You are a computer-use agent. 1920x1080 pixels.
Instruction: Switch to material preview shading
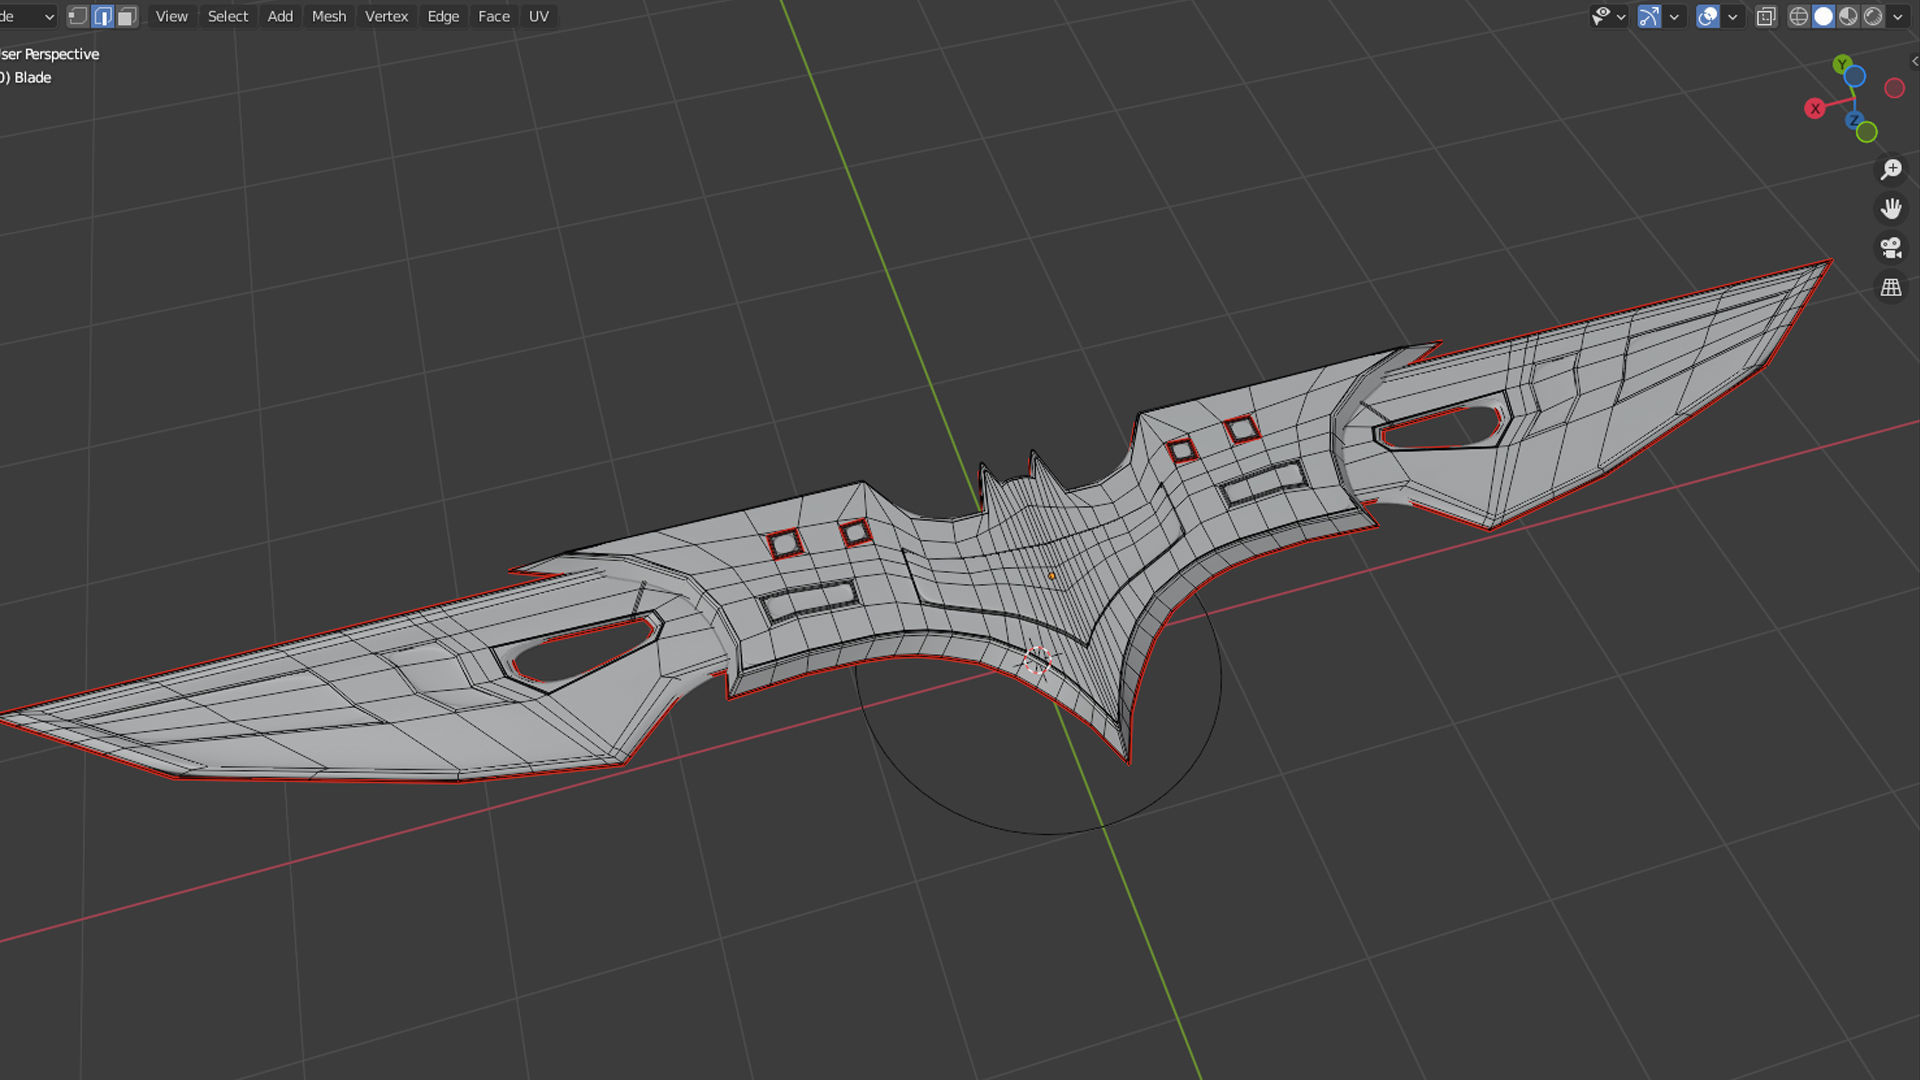(x=1848, y=16)
